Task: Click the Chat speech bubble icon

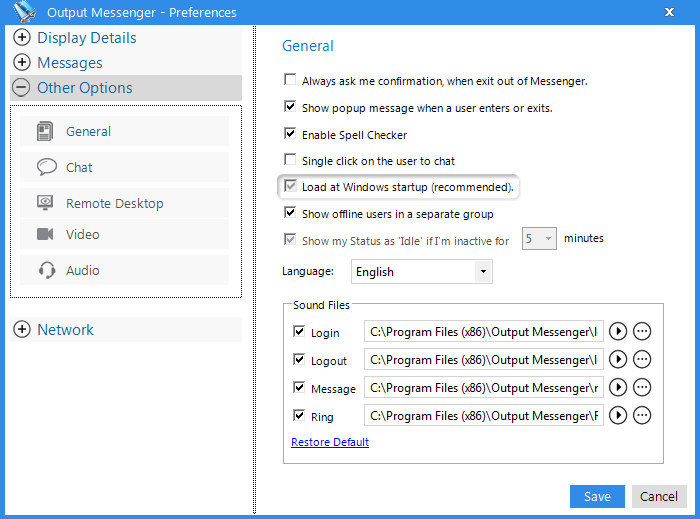Action: coord(46,167)
